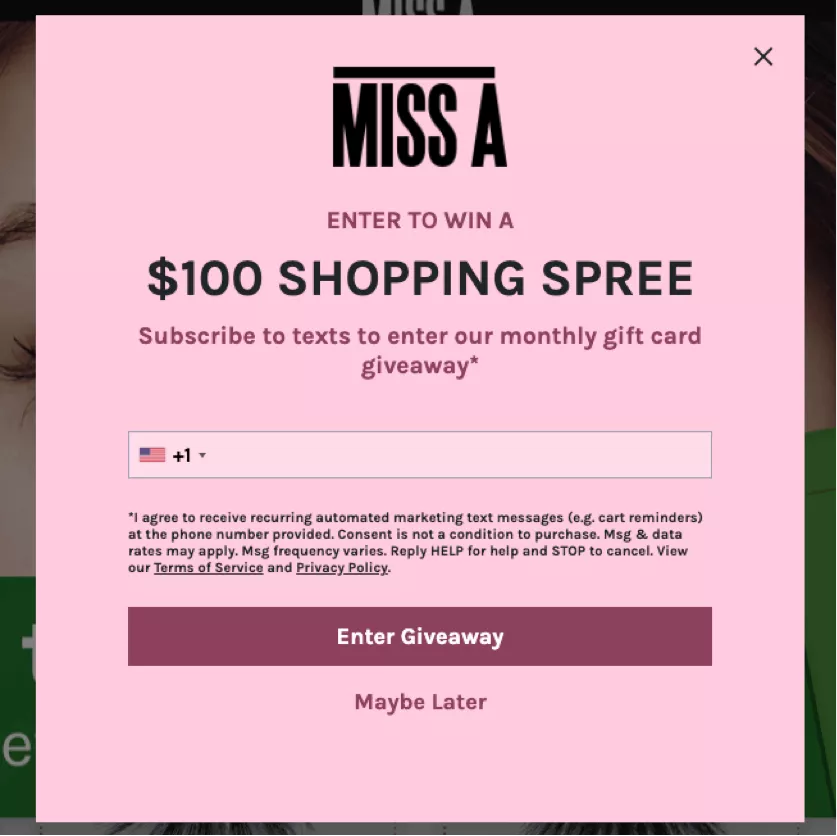The image size is (837, 836).
Task: Click the dimmed page strip below popup
Action: (x=418, y=829)
